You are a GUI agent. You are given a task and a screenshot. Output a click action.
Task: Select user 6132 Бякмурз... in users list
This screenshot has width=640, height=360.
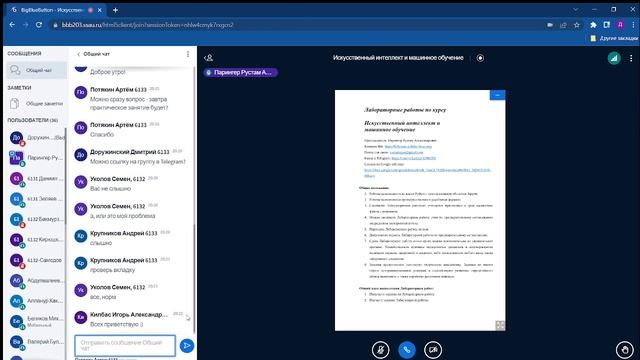pyautogui.click(x=37, y=219)
